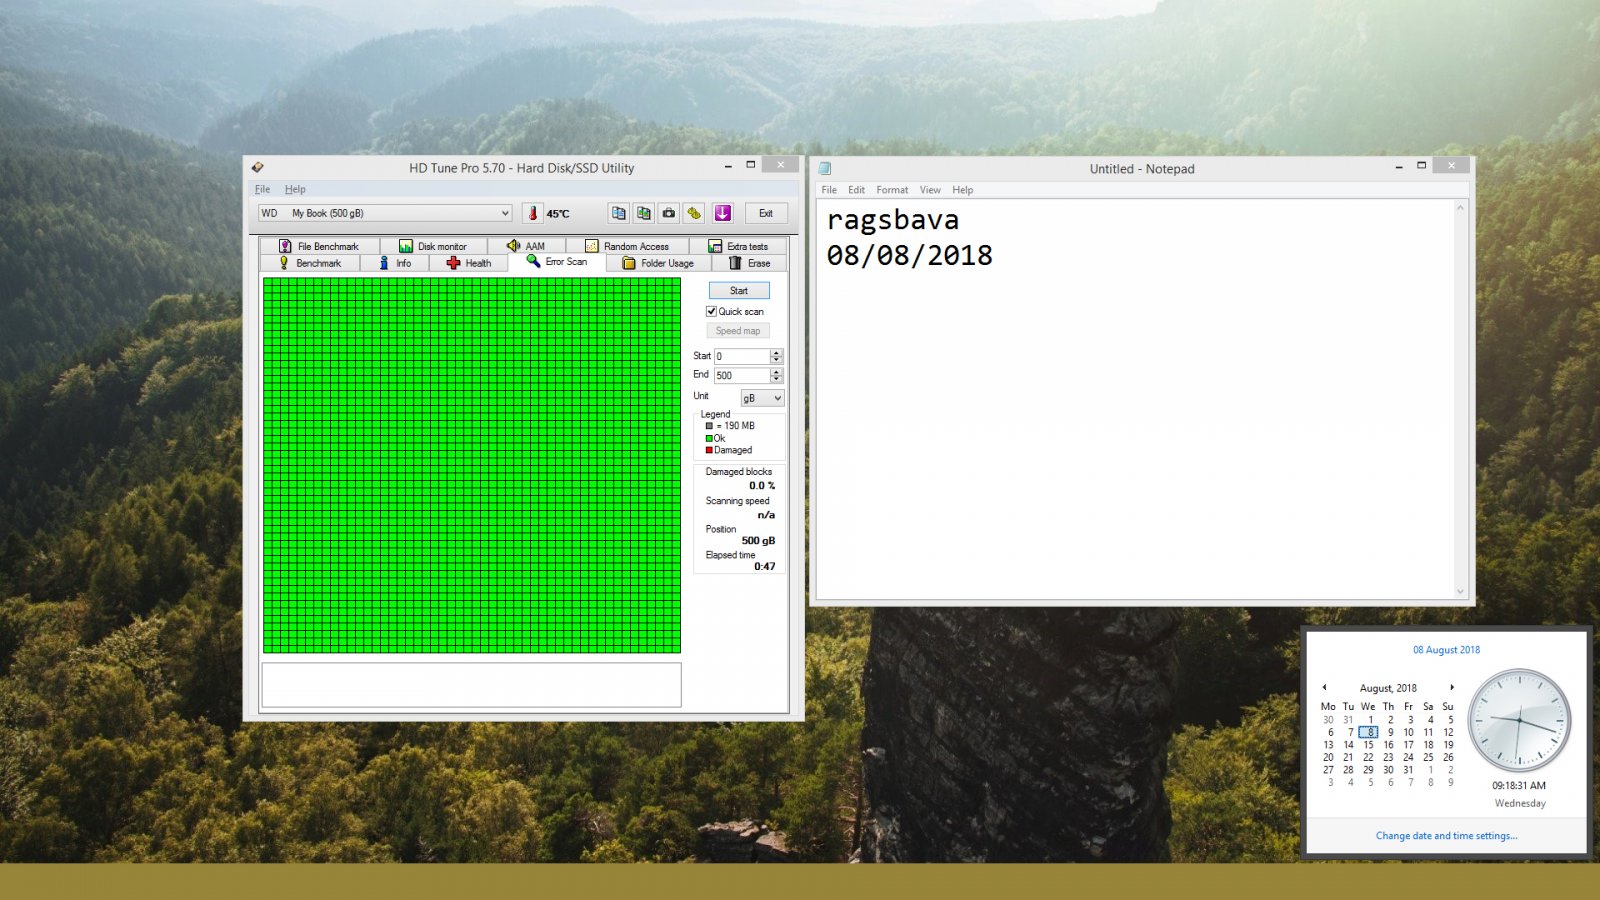The height and width of the screenshot is (900, 1600).
Task: Select day 31 in August calendar
Action: [1408, 770]
